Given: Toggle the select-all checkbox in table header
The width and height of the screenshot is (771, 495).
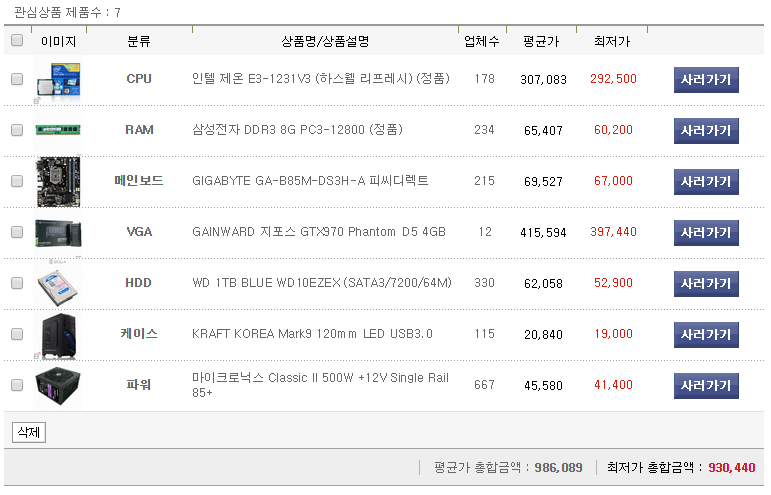Looking at the screenshot, I should (17, 41).
